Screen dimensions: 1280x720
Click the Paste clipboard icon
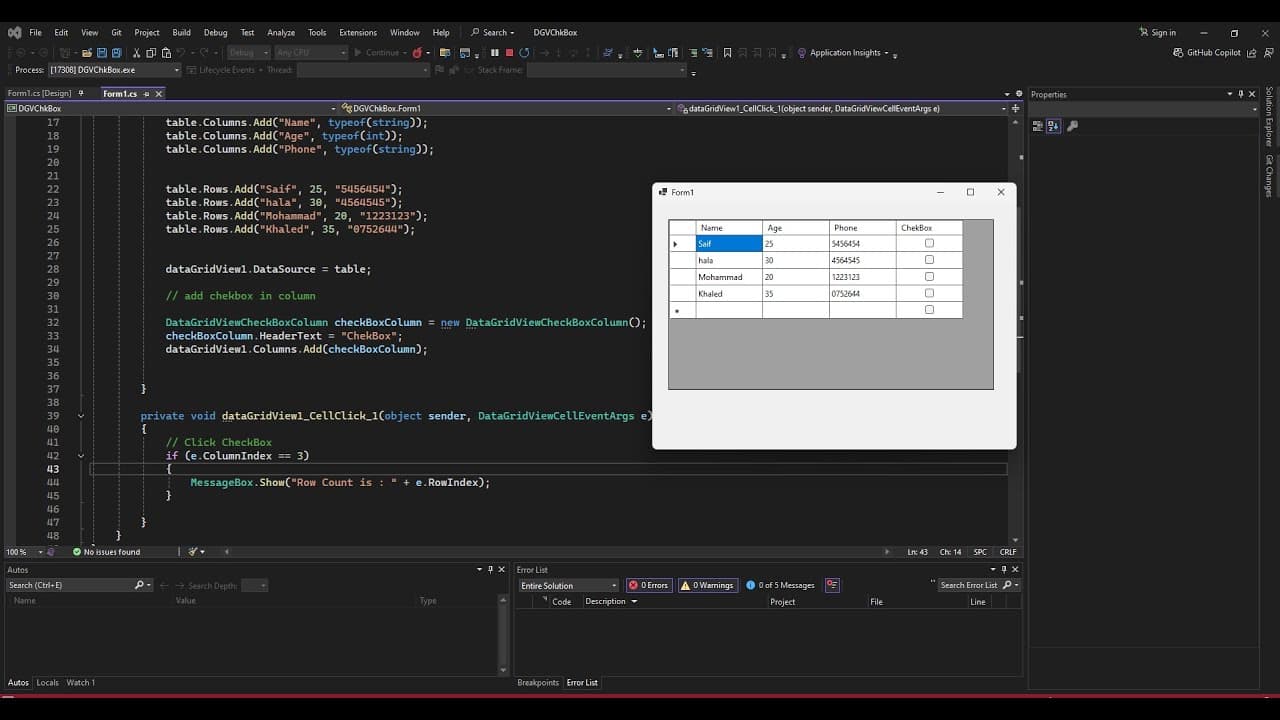pyautogui.click(x=165, y=52)
